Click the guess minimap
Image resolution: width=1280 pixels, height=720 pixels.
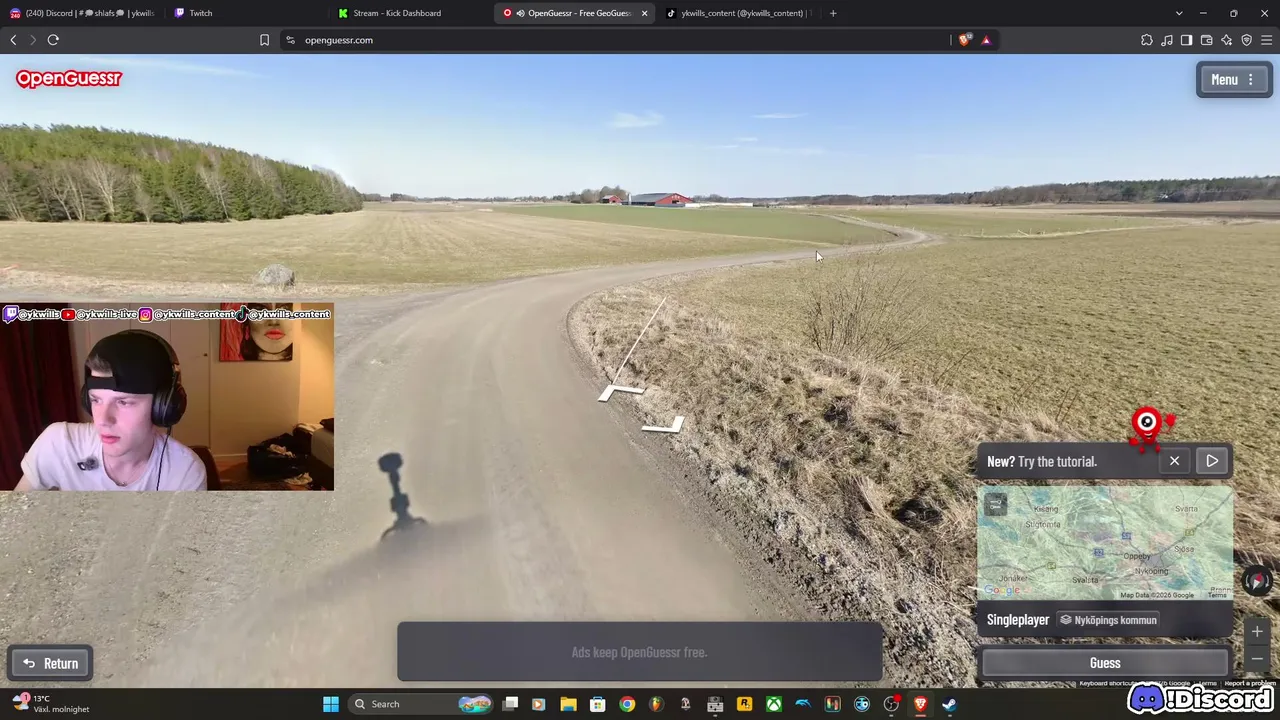pos(1105,543)
